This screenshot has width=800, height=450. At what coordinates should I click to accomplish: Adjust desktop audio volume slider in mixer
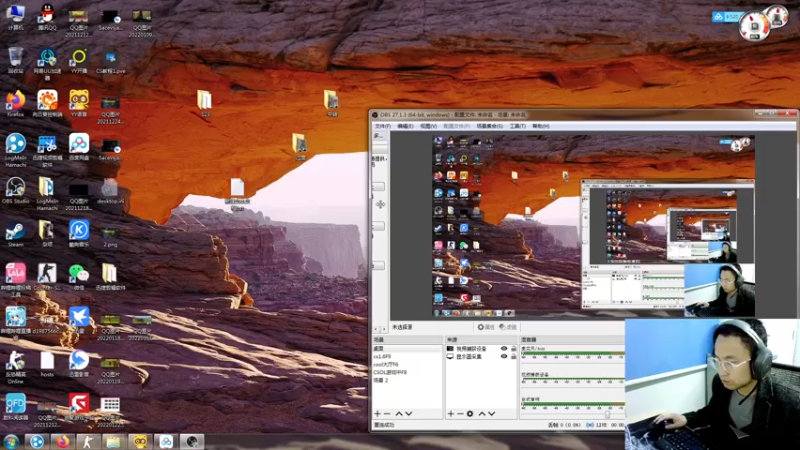(607, 413)
